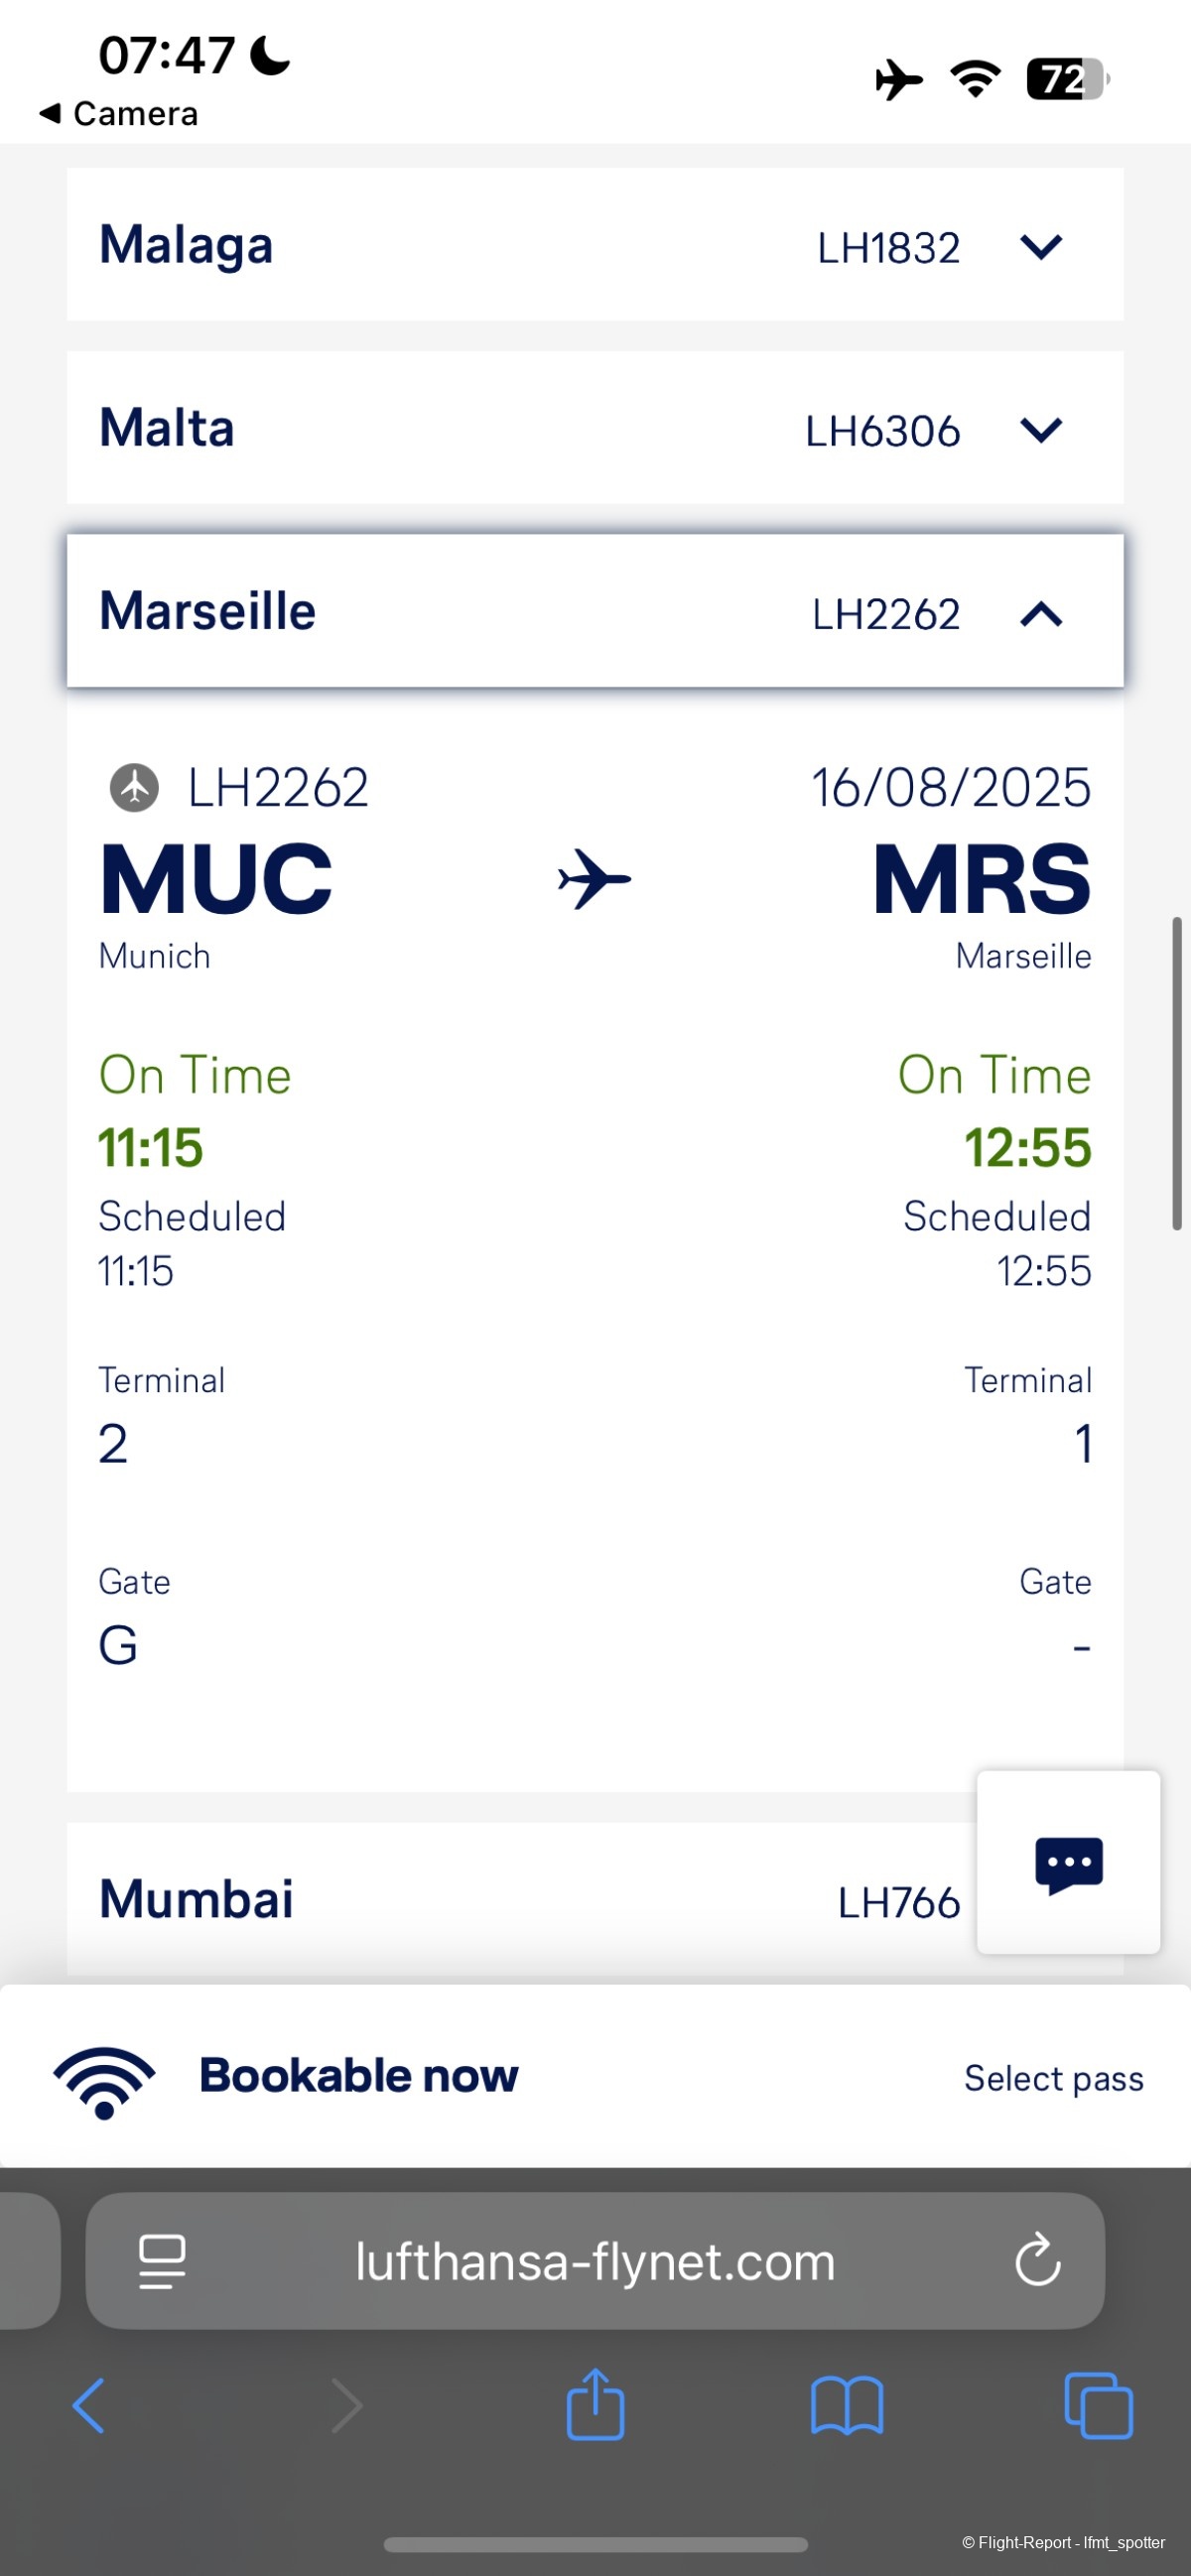Open Safari share sheet icon
Image resolution: width=1191 pixels, height=2576 pixels.
595,2405
